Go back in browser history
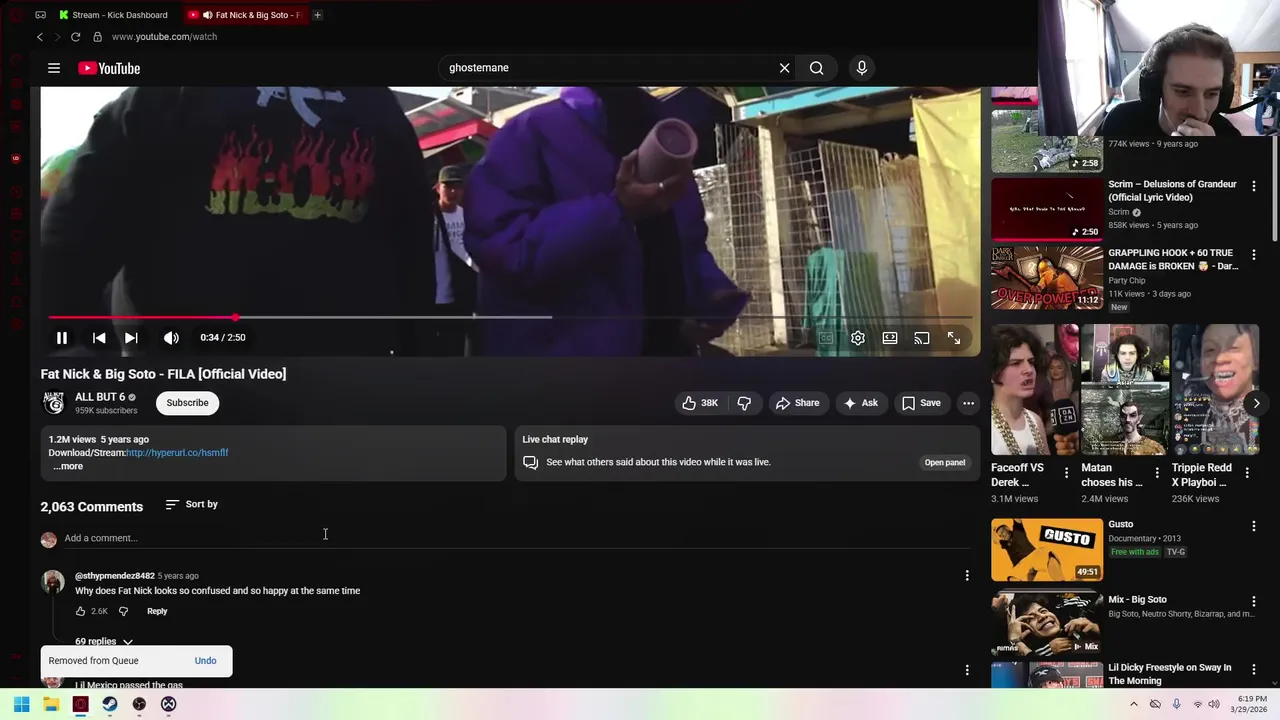 point(40,37)
